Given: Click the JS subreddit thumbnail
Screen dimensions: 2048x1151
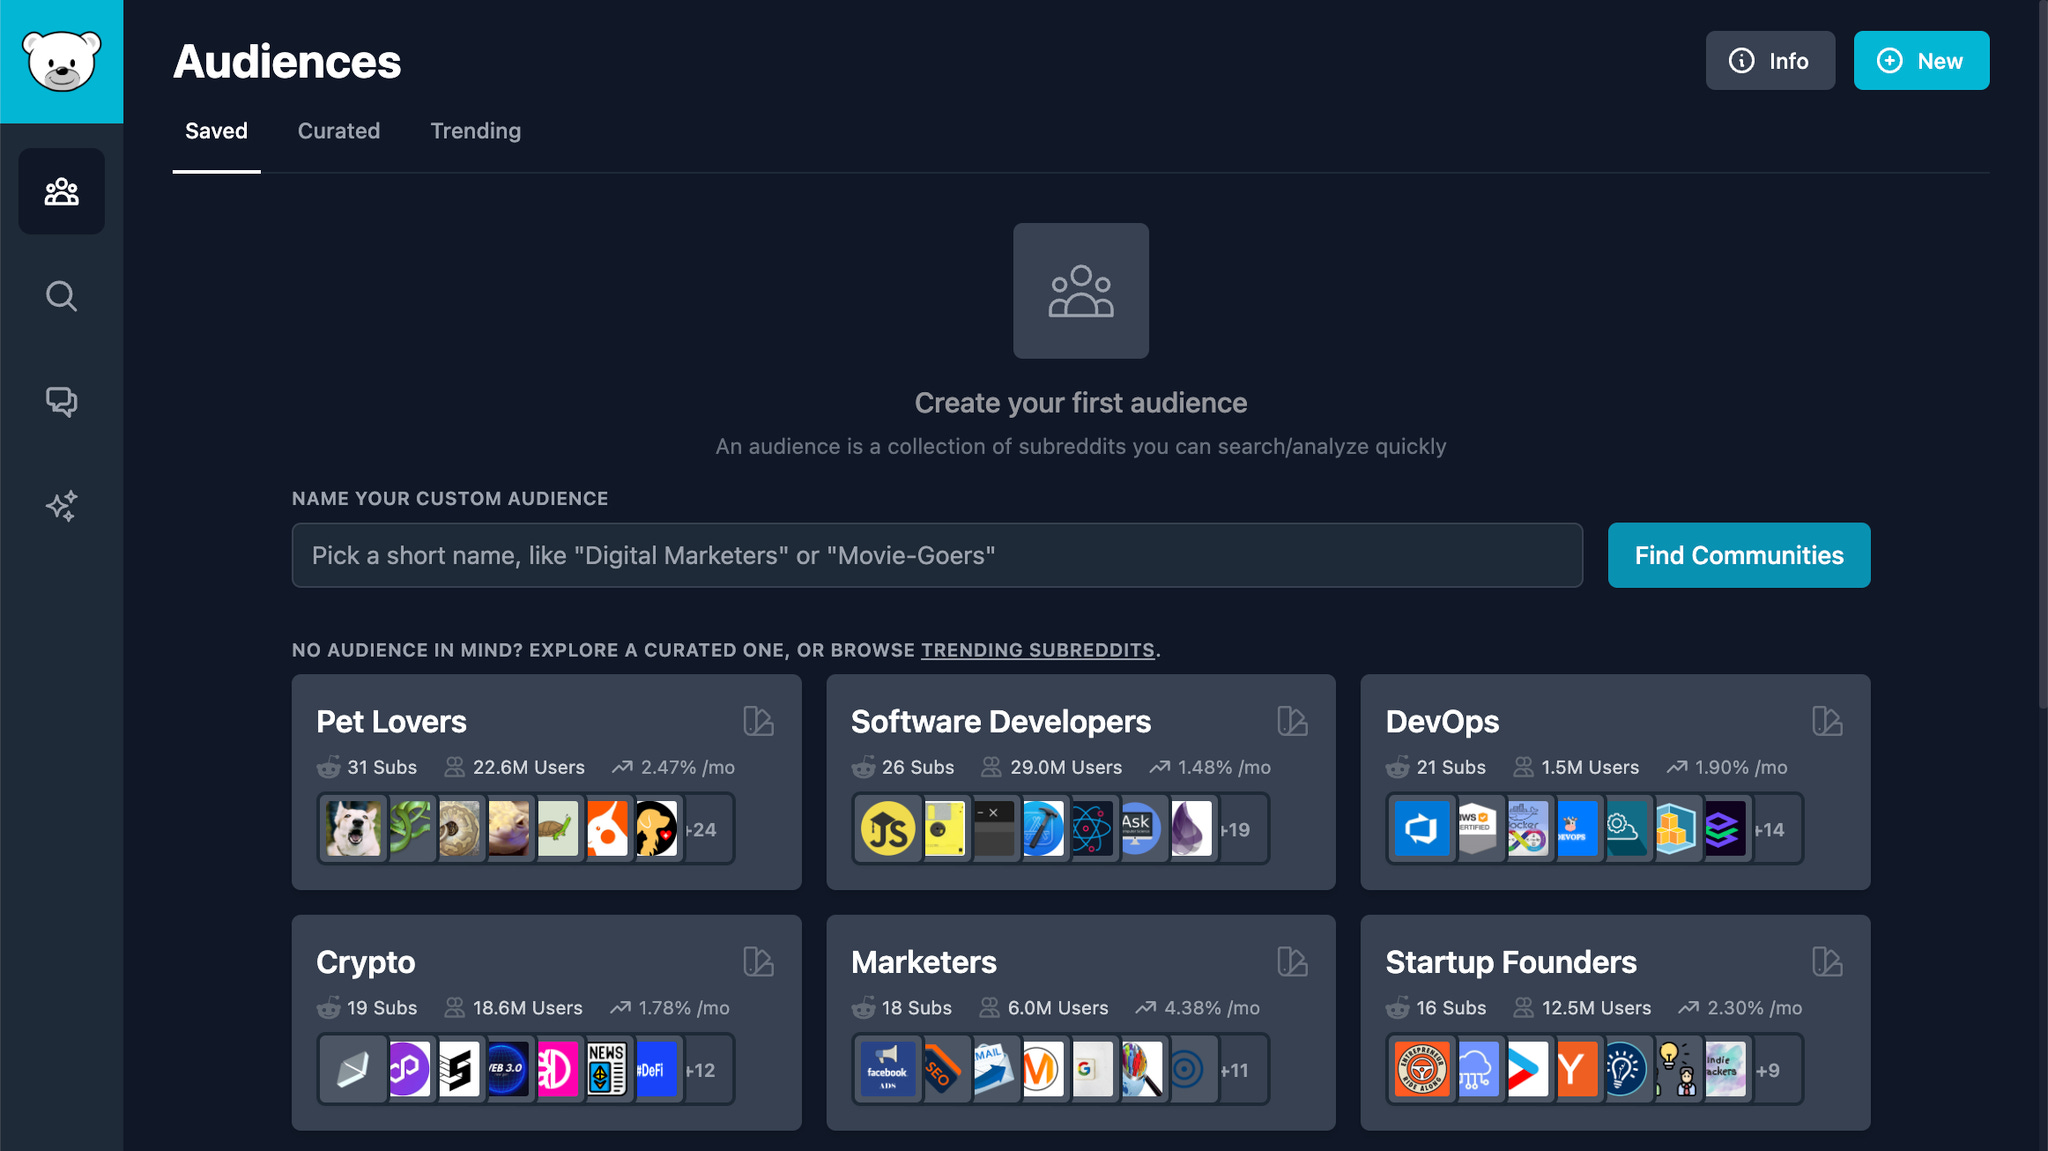Looking at the screenshot, I should pos(887,829).
